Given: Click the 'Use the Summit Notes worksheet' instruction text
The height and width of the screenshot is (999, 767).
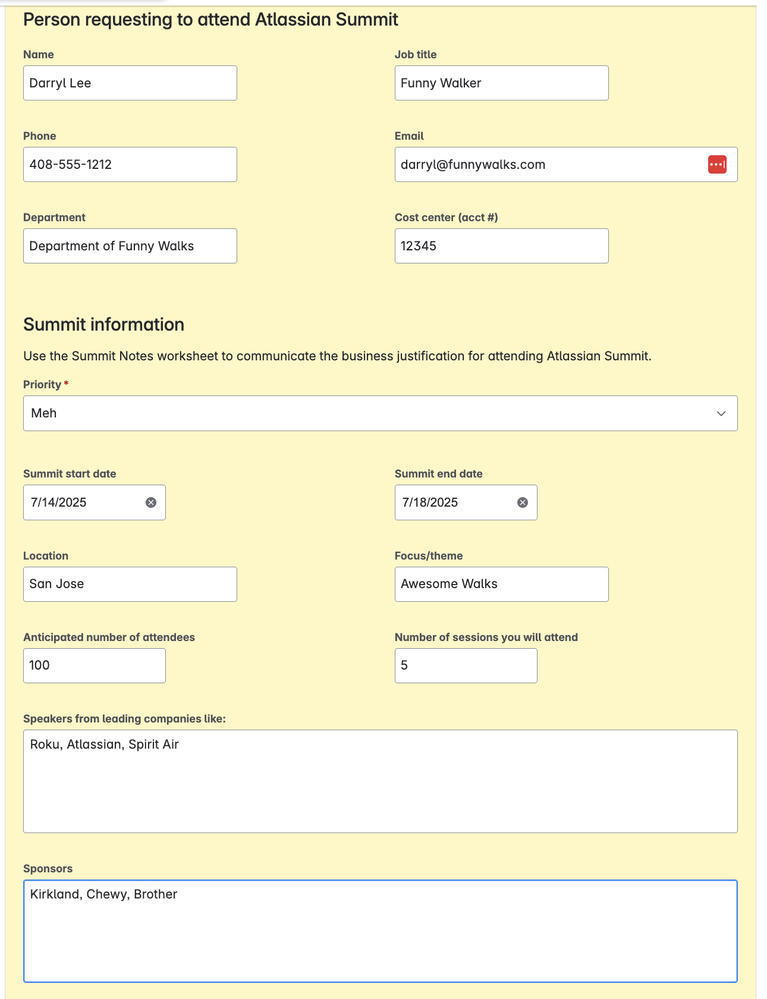Looking at the screenshot, I should click(x=338, y=356).
